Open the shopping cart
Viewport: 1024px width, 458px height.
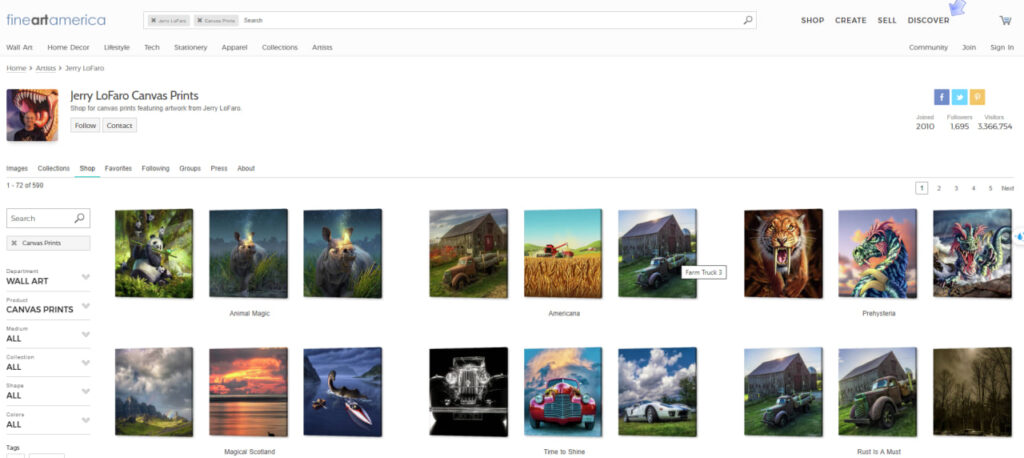(x=1005, y=20)
